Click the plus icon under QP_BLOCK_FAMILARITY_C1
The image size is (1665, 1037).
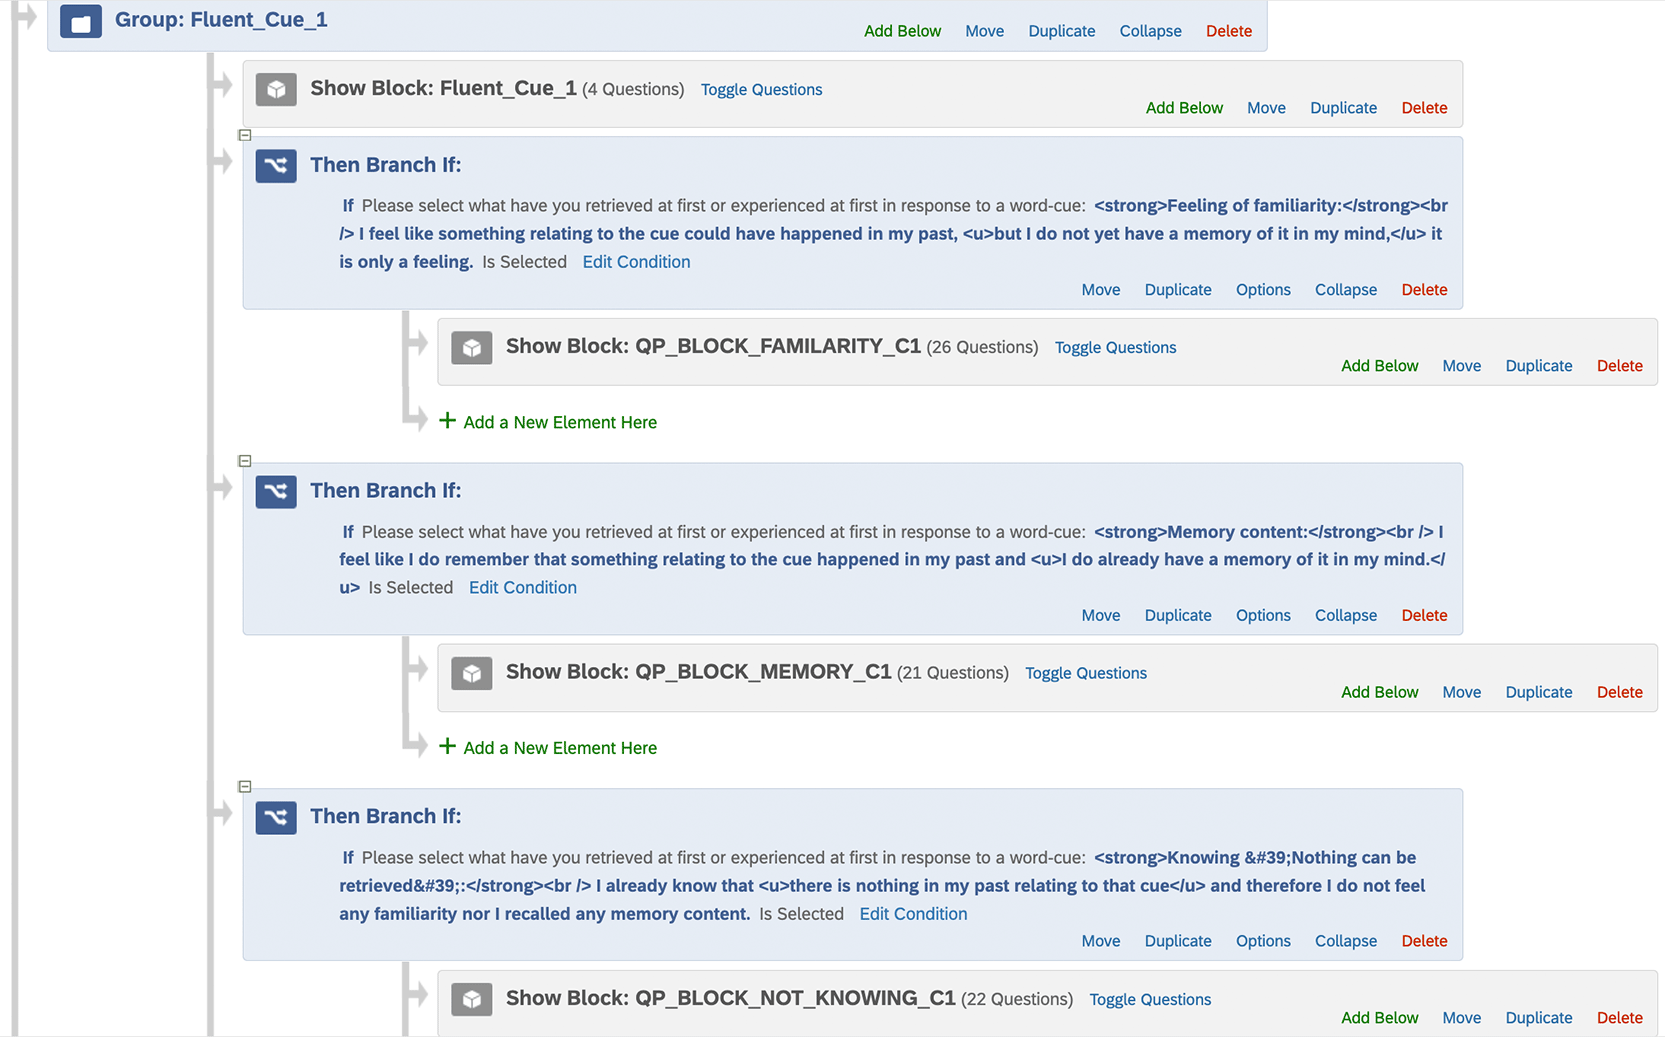coord(447,421)
